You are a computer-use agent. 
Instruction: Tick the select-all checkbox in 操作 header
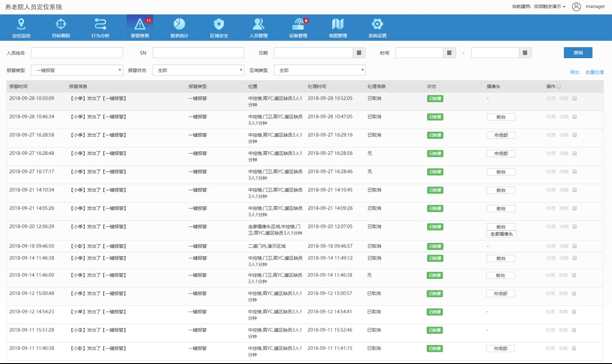[559, 86]
